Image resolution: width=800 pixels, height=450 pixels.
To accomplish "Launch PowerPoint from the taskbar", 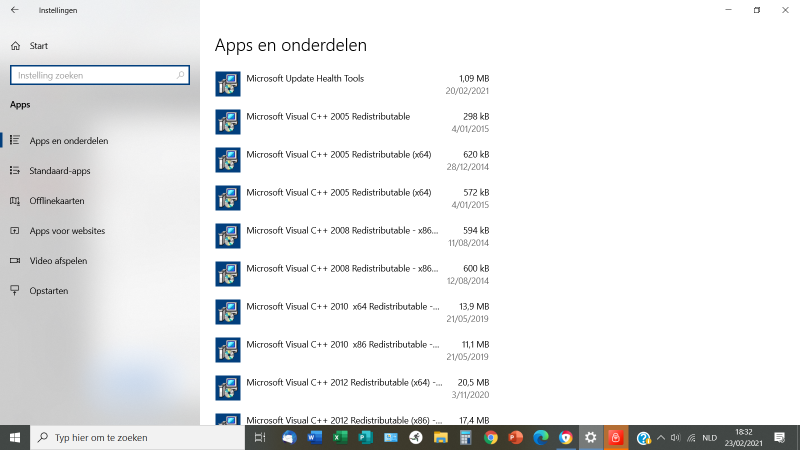I will coord(516,438).
